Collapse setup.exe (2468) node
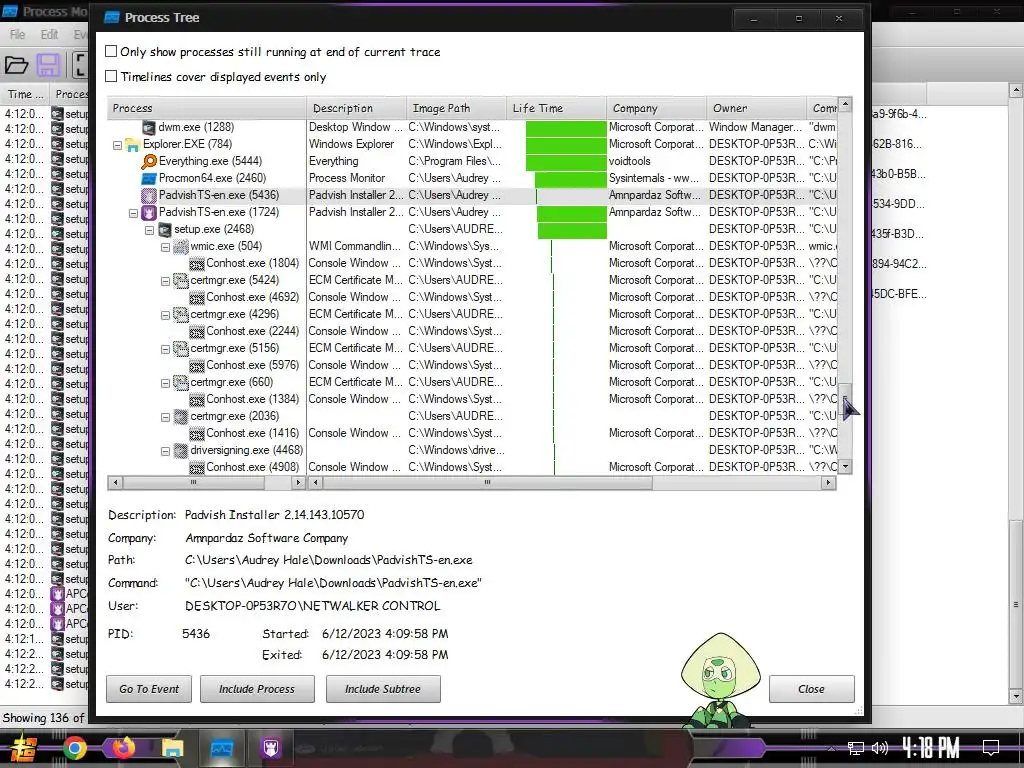Viewport: 1024px width, 768px height. click(150, 230)
